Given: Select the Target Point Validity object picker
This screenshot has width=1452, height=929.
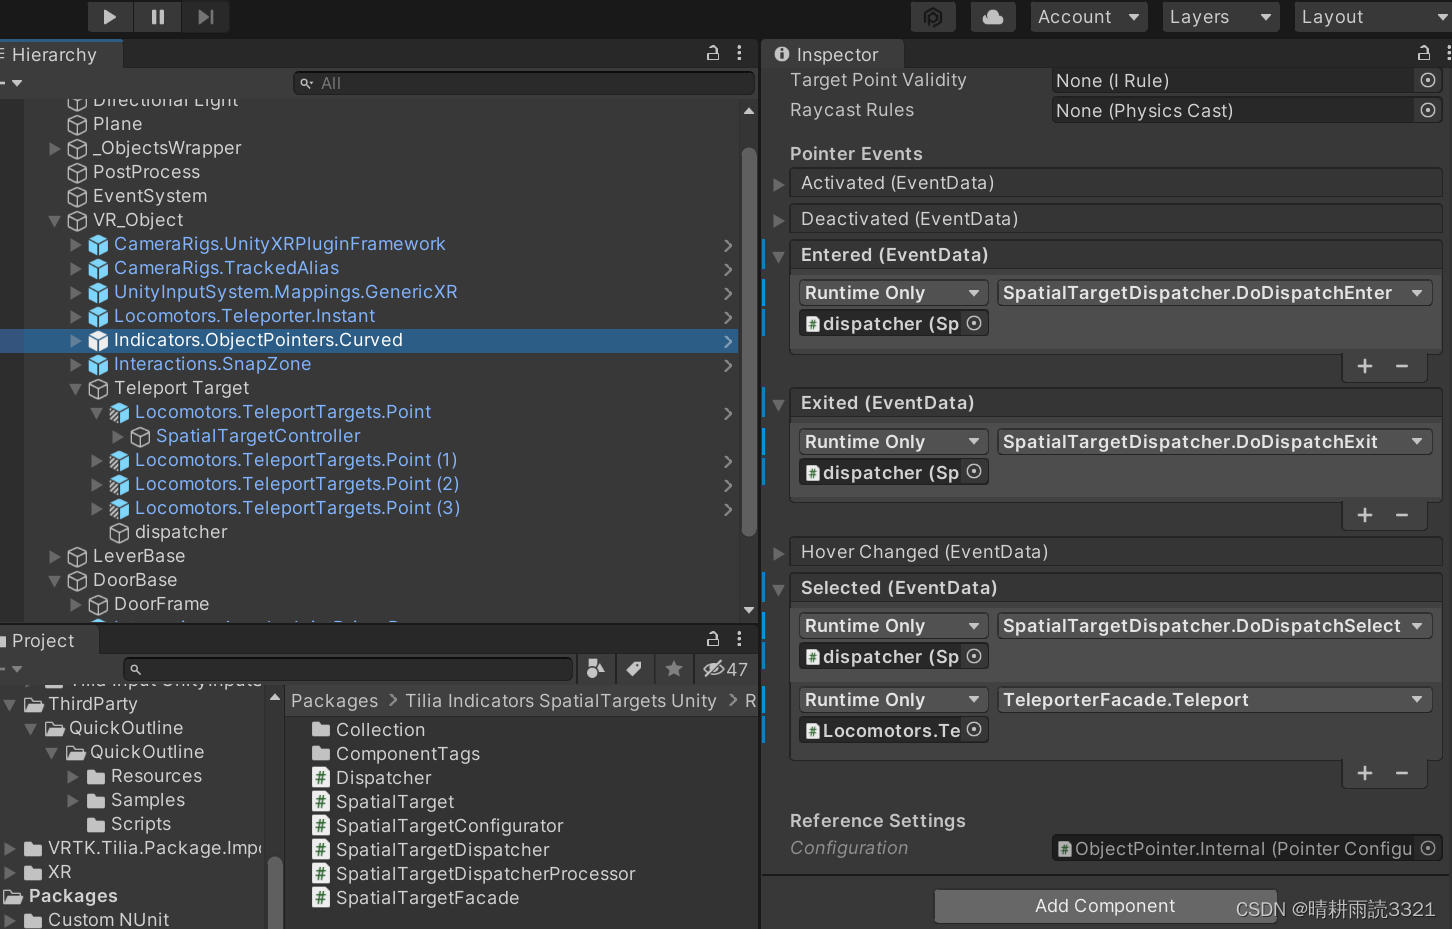Looking at the screenshot, I should coord(1428,80).
